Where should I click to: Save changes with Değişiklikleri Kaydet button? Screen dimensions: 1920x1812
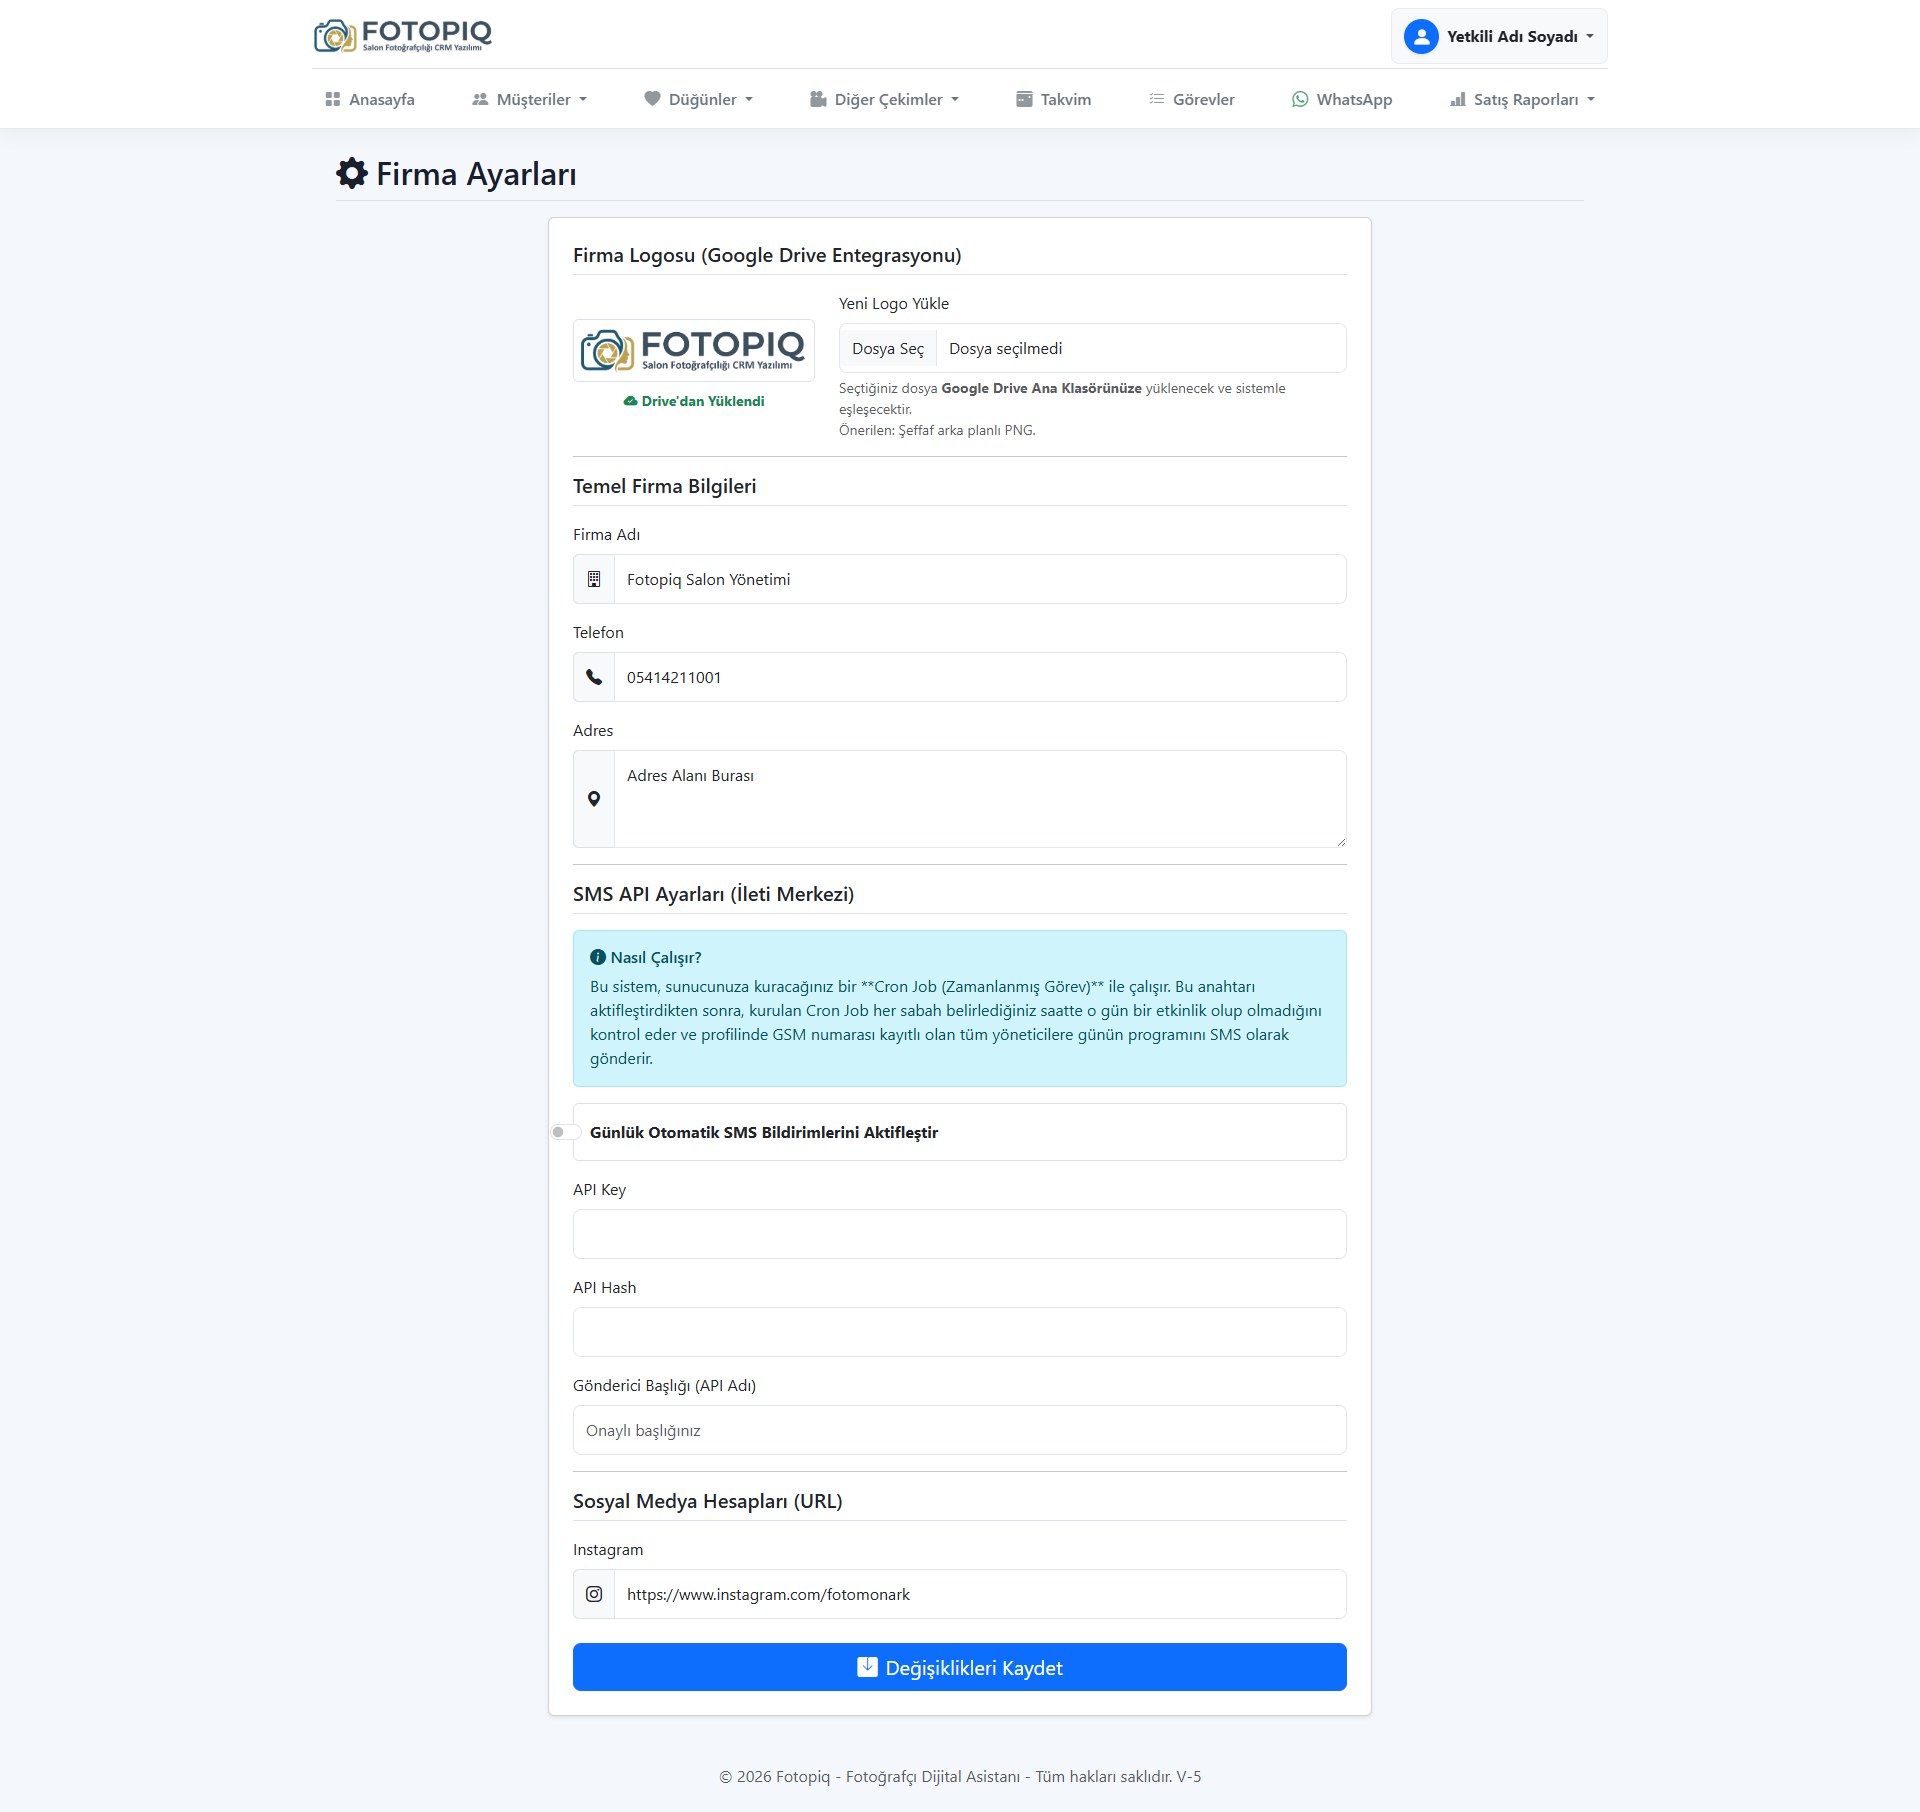pos(960,1667)
